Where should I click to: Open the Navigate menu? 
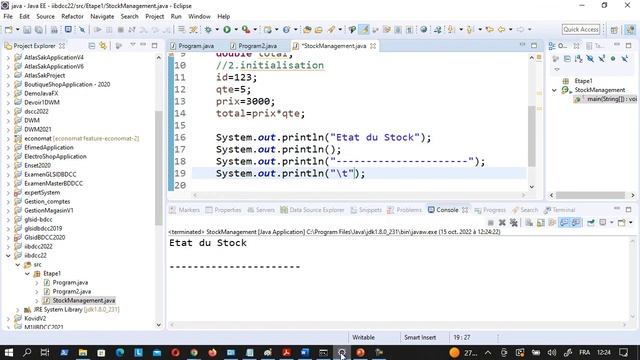102,16
